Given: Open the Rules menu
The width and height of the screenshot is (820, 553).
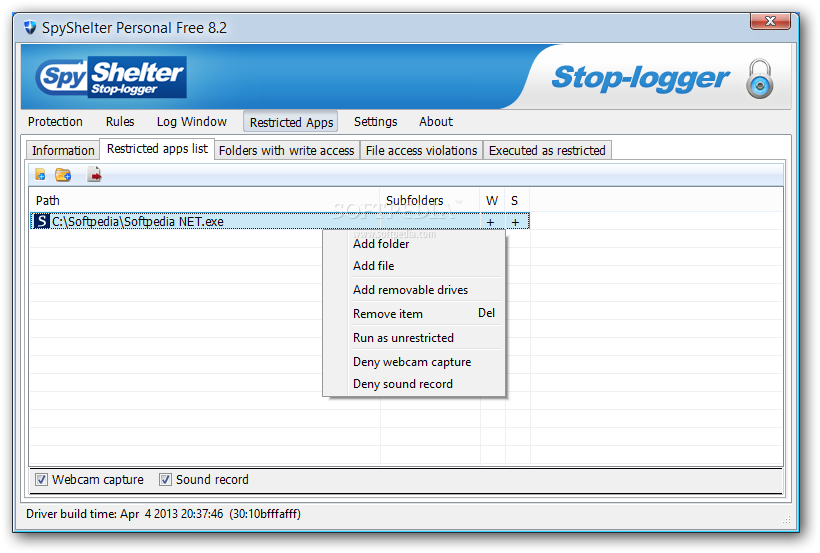Looking at the screenshot, I should 120,122.
